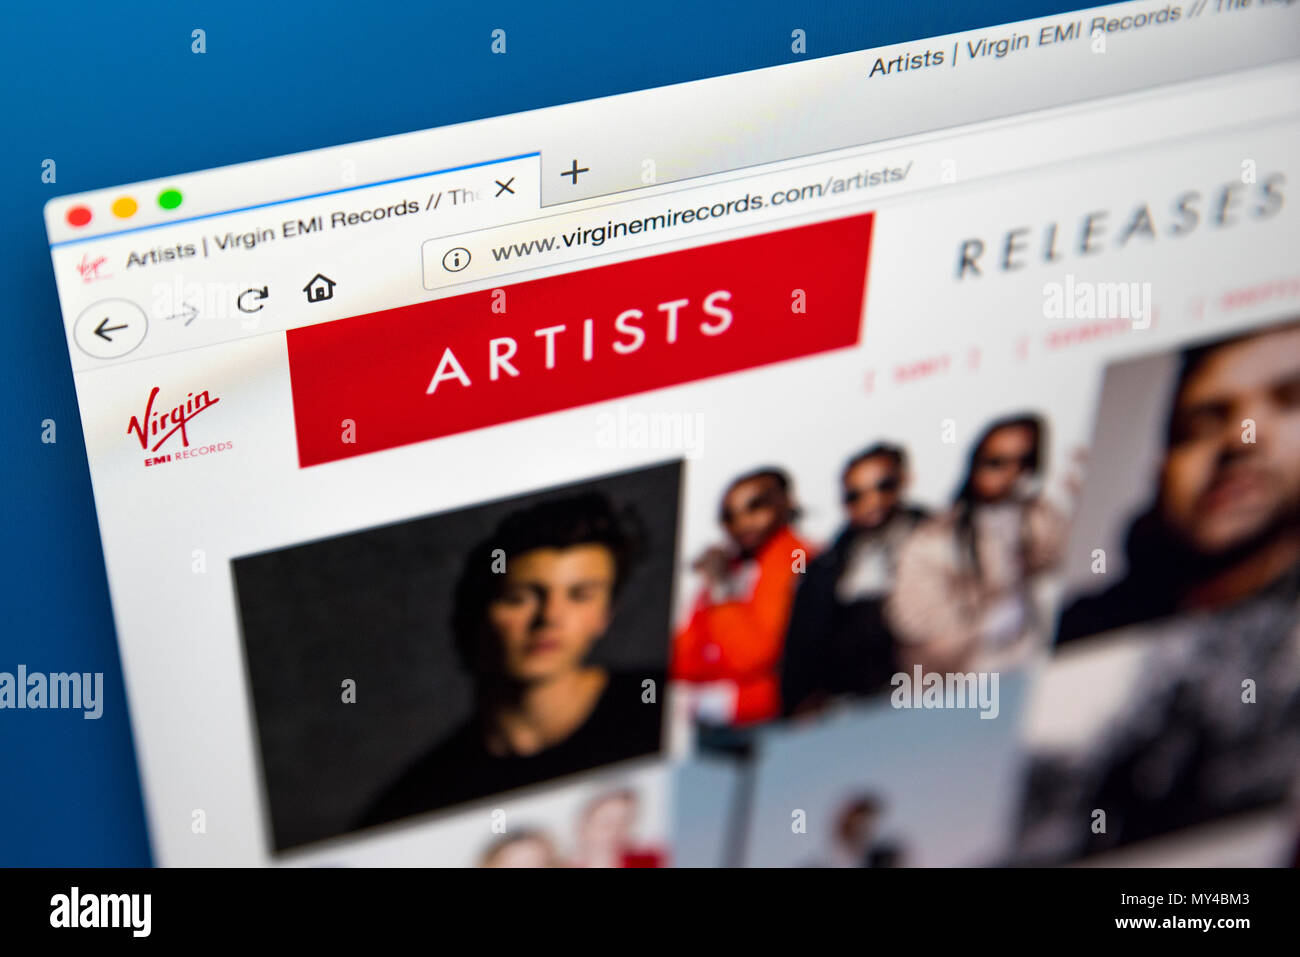
Task: Click the greyed-out forward arrow
Action: (183, 315)
